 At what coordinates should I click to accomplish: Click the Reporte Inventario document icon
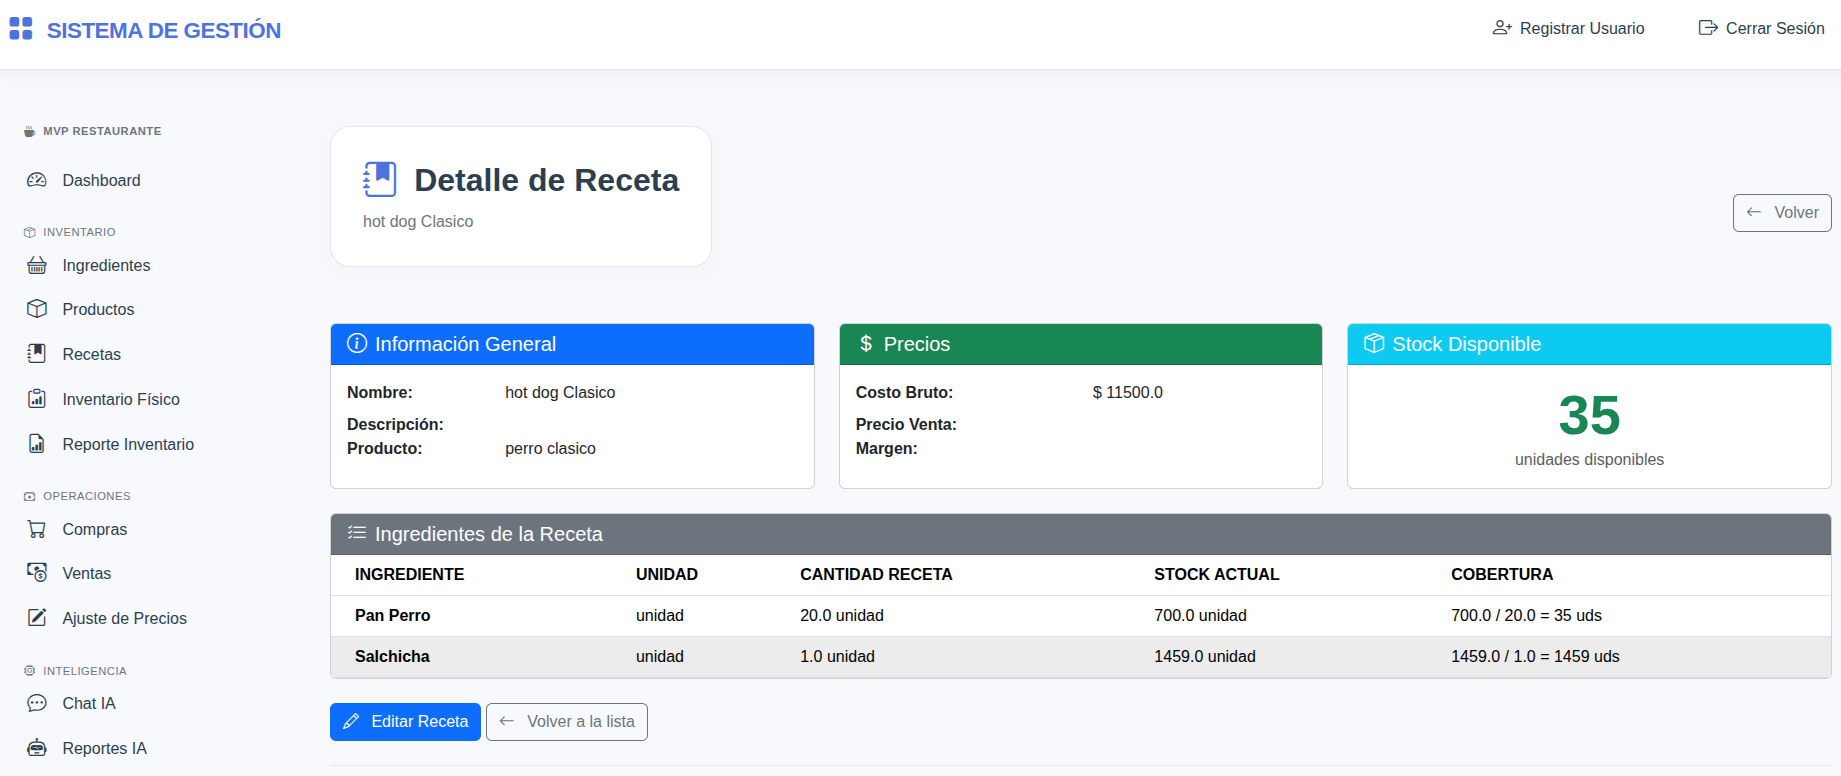coord(37,444)
